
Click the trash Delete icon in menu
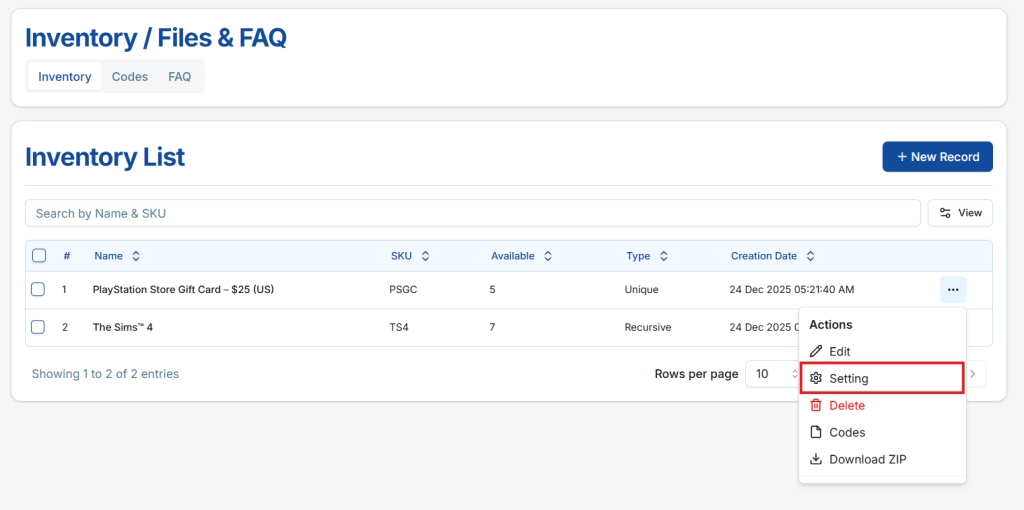[x=816, y=405]
